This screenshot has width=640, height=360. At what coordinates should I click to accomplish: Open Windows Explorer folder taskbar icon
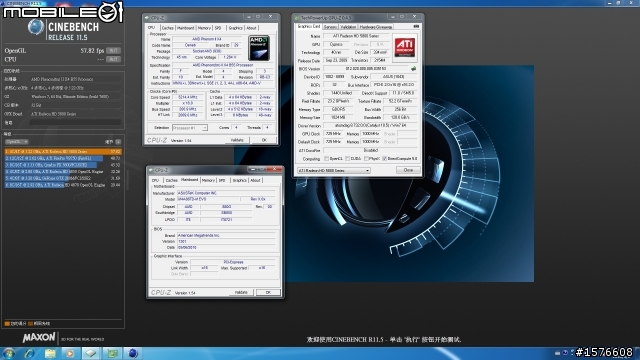pos(50,353)
